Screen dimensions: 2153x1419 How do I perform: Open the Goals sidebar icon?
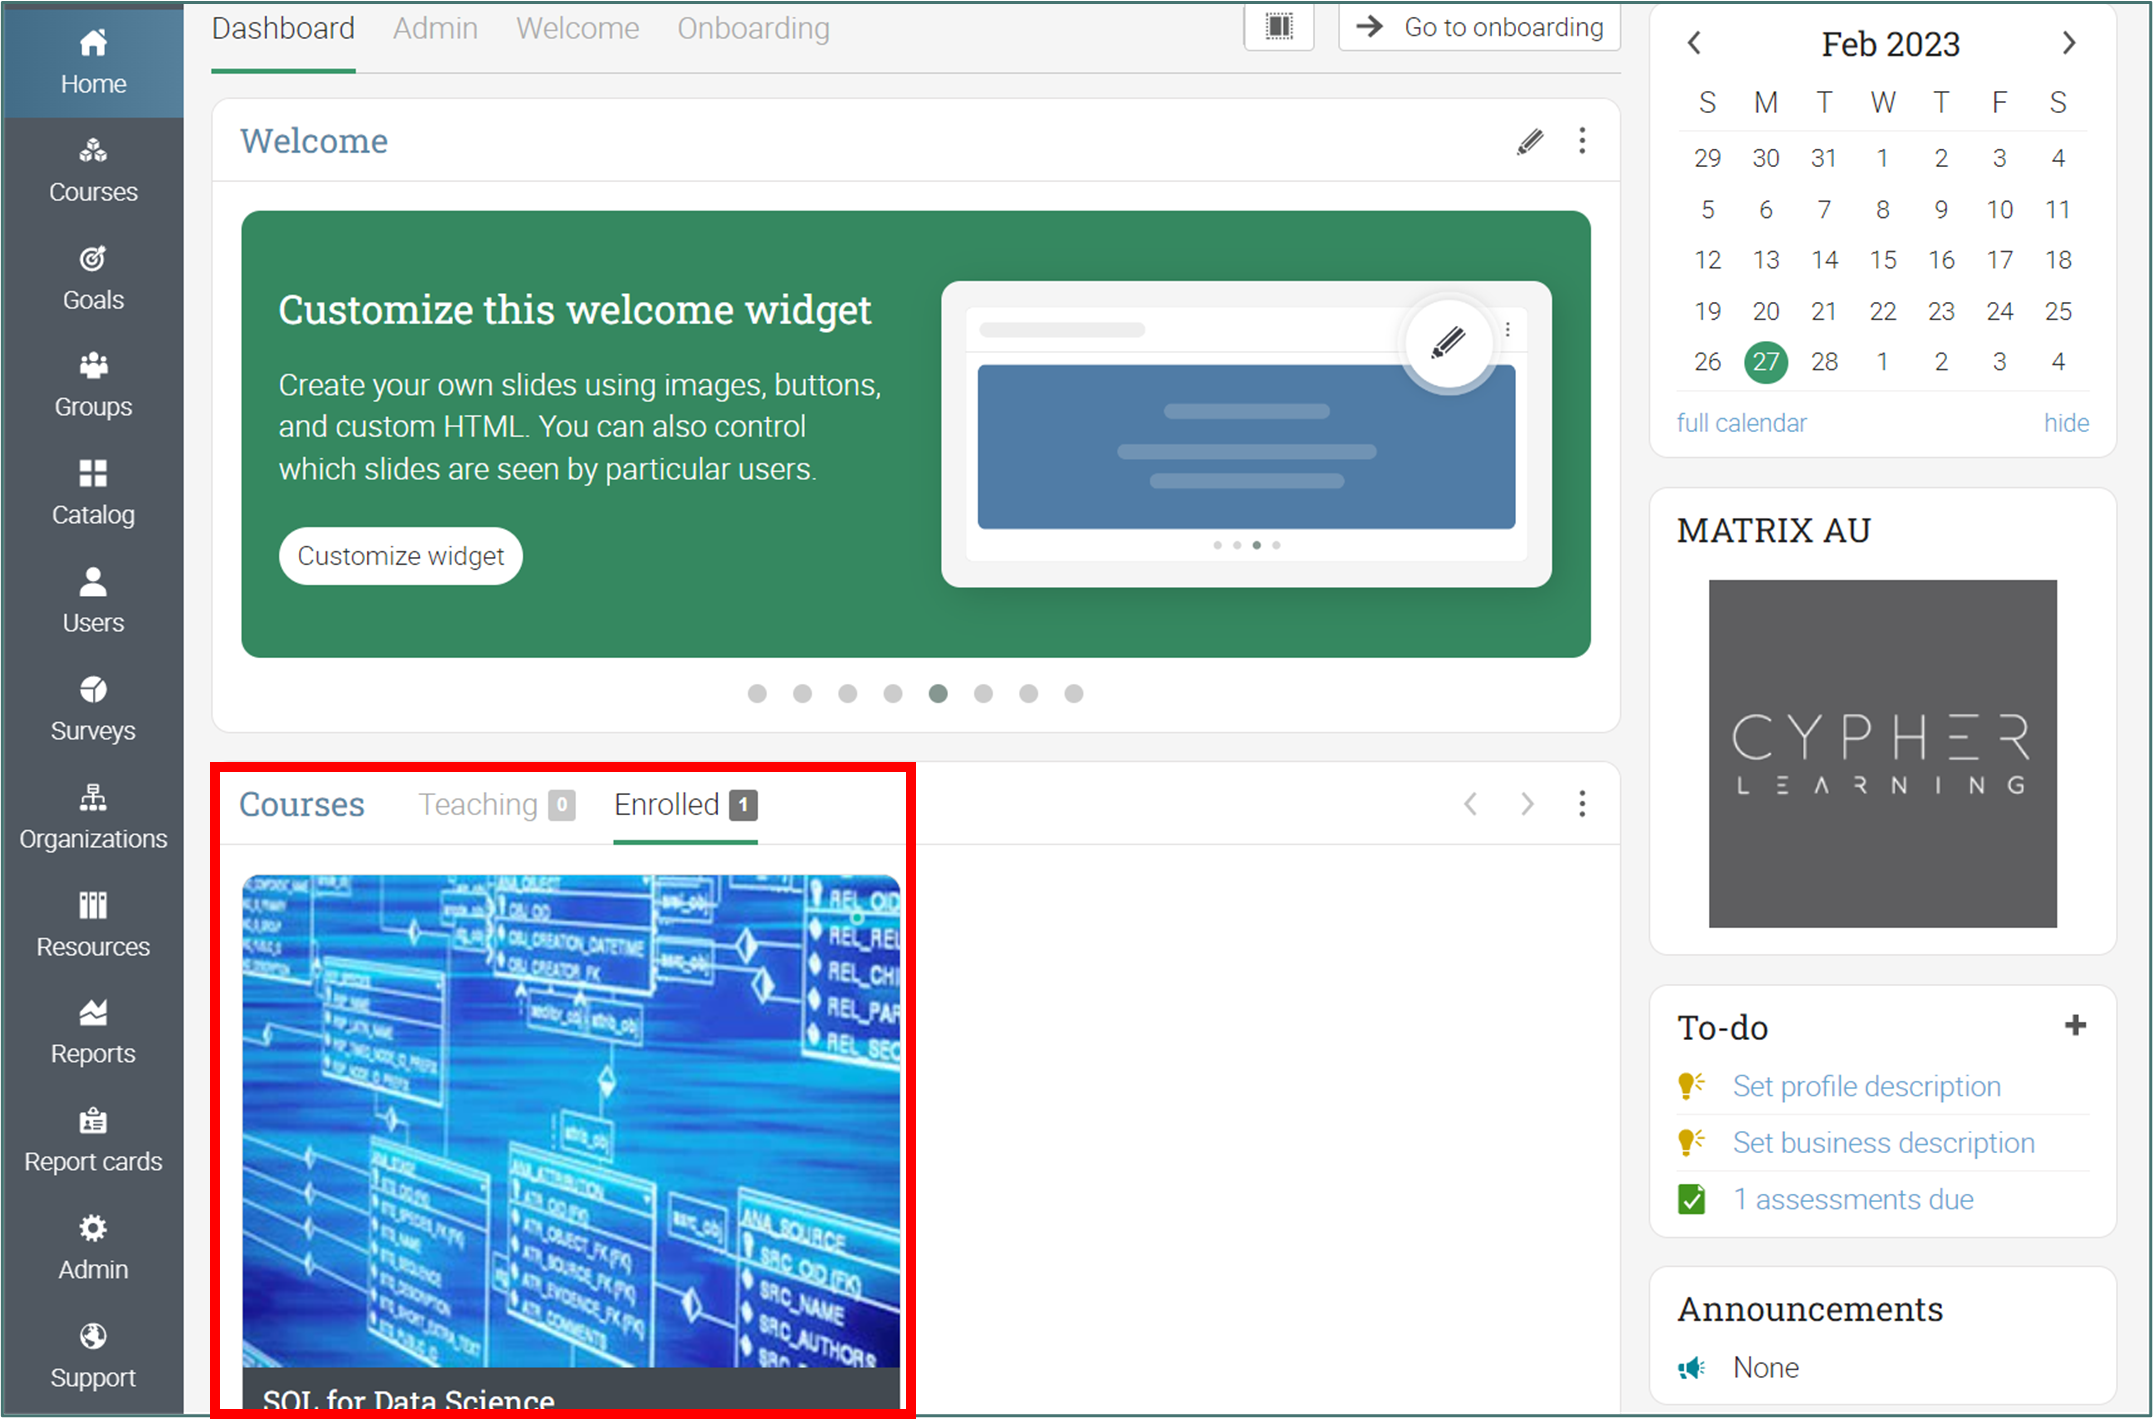click(93, 260)
